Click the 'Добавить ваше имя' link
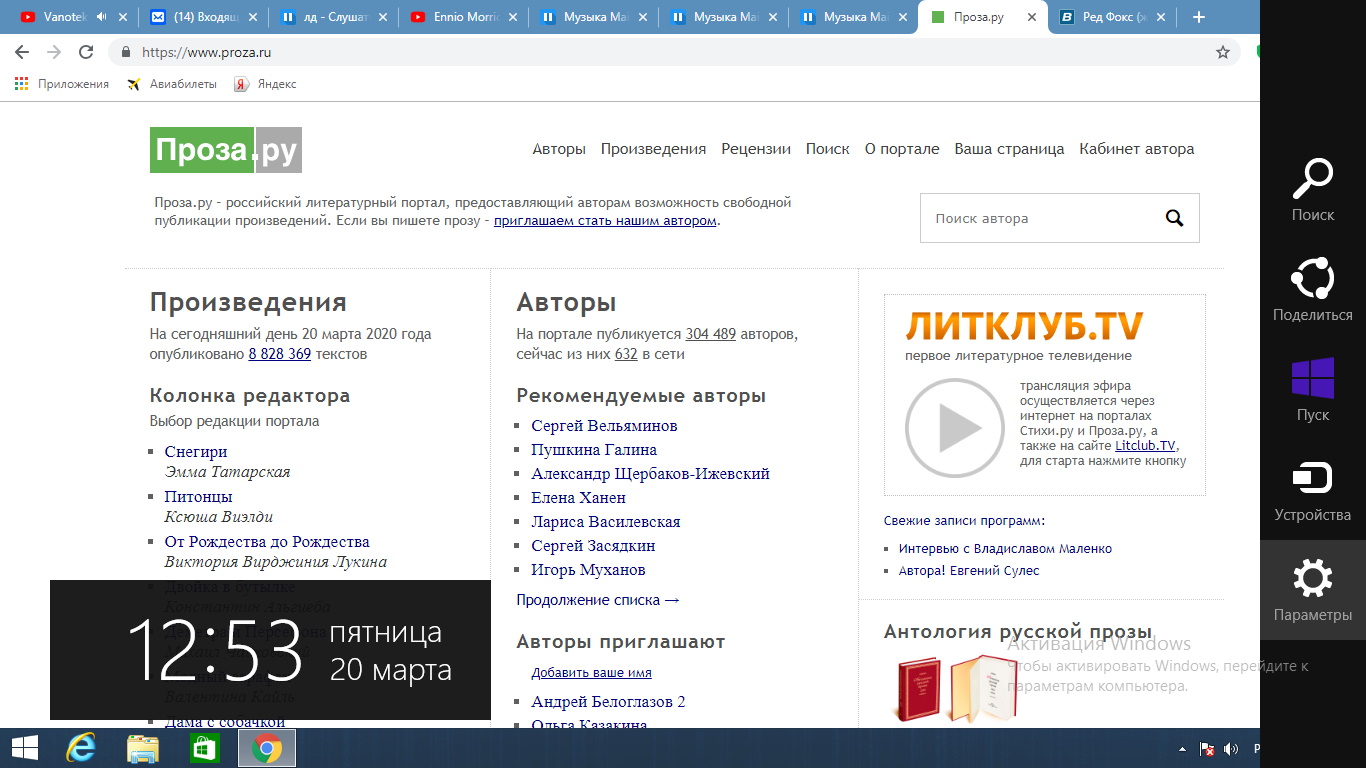The image size is (1366, 768). (592, 673)
